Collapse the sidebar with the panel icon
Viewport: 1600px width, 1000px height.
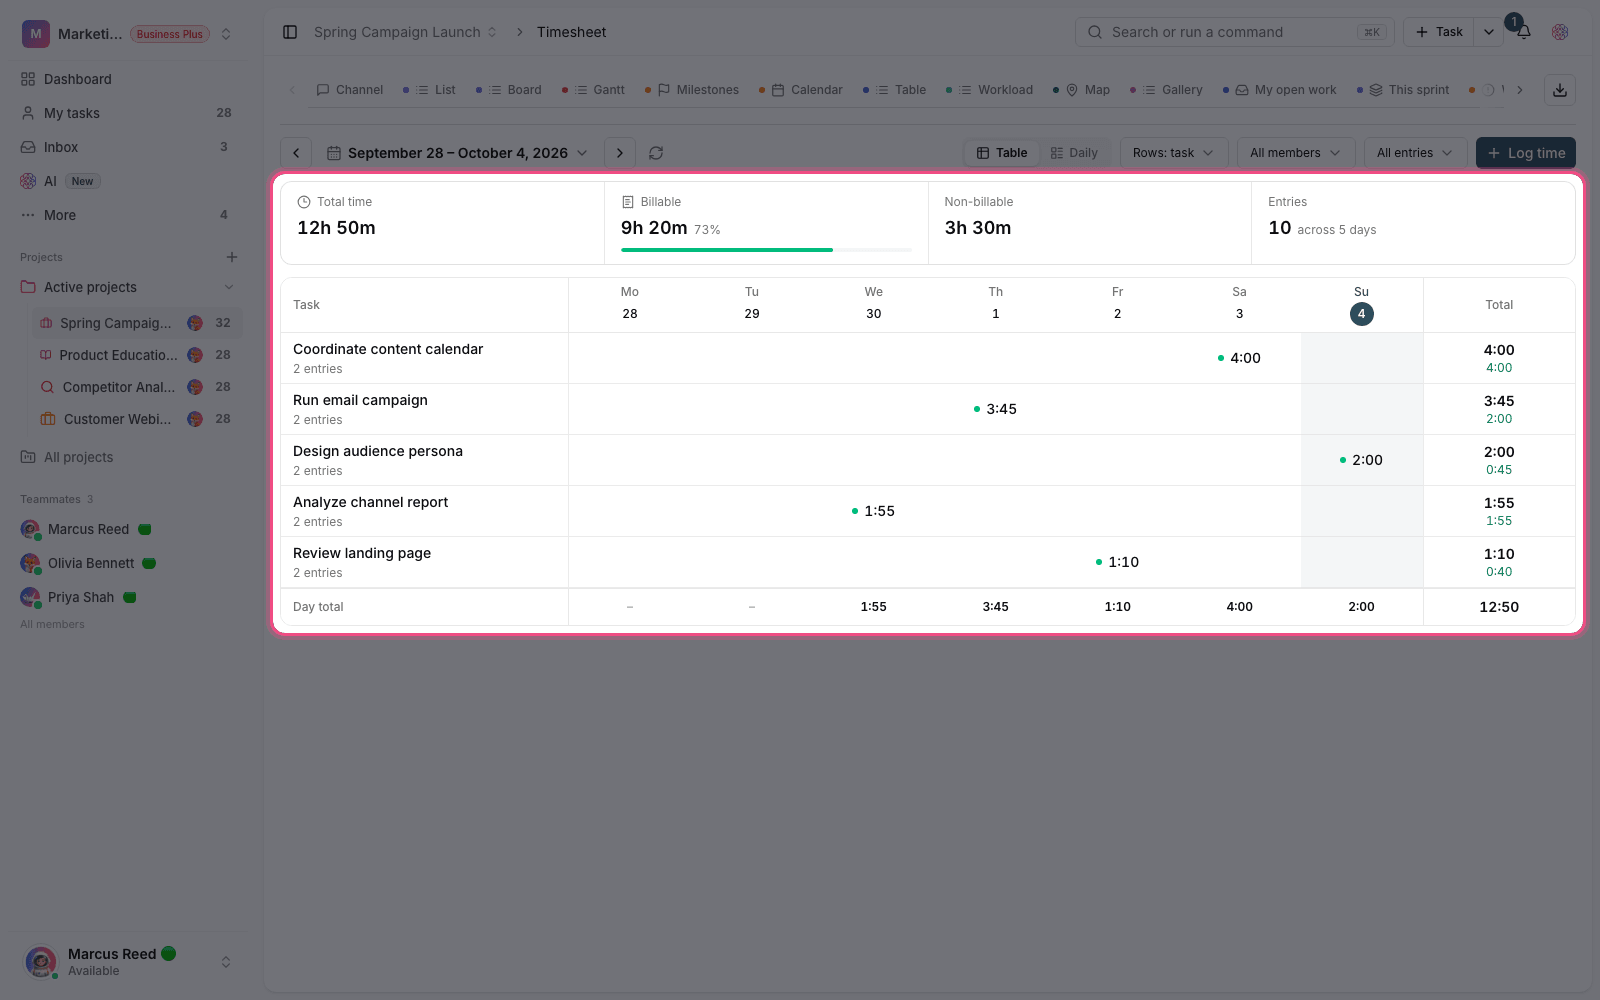(x=290, y=32)
